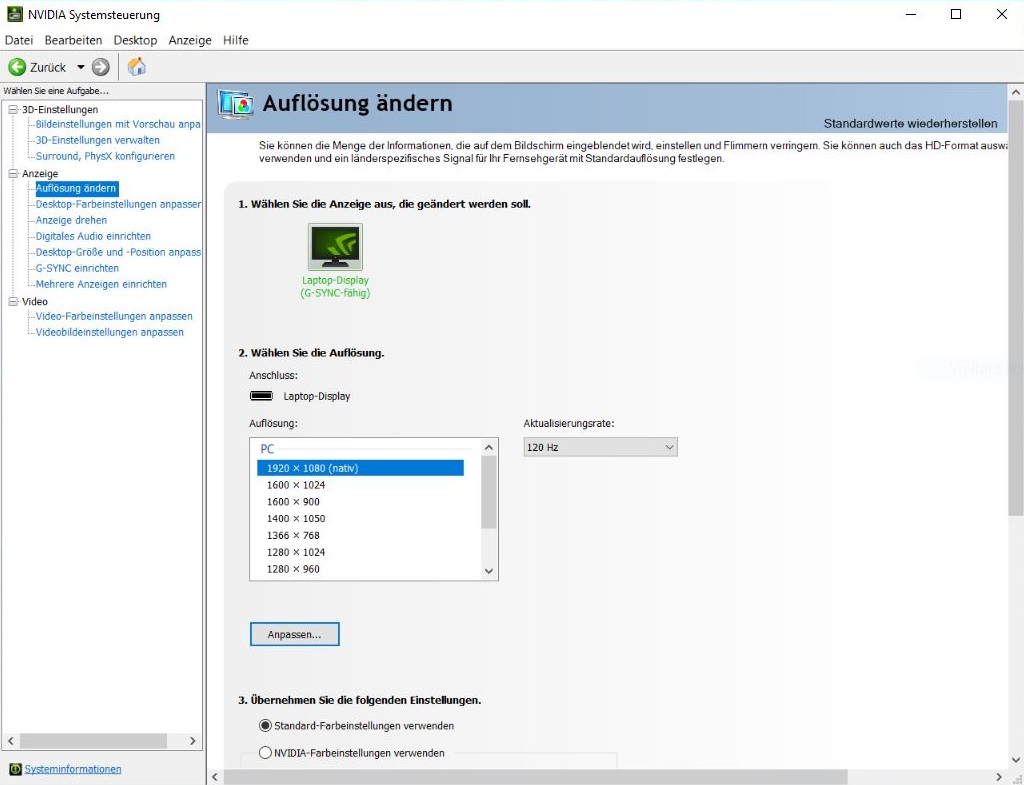
Task: Click the Systeminformationen icon
Action: coord(16,769)
